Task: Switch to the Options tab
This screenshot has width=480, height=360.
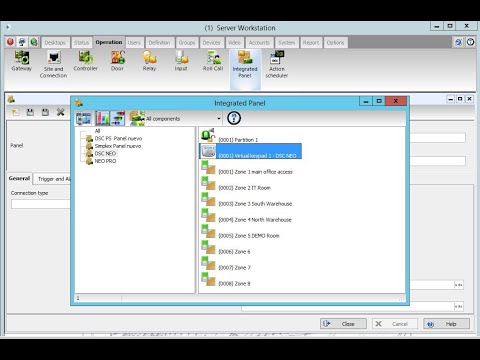Action: [335, 43]
